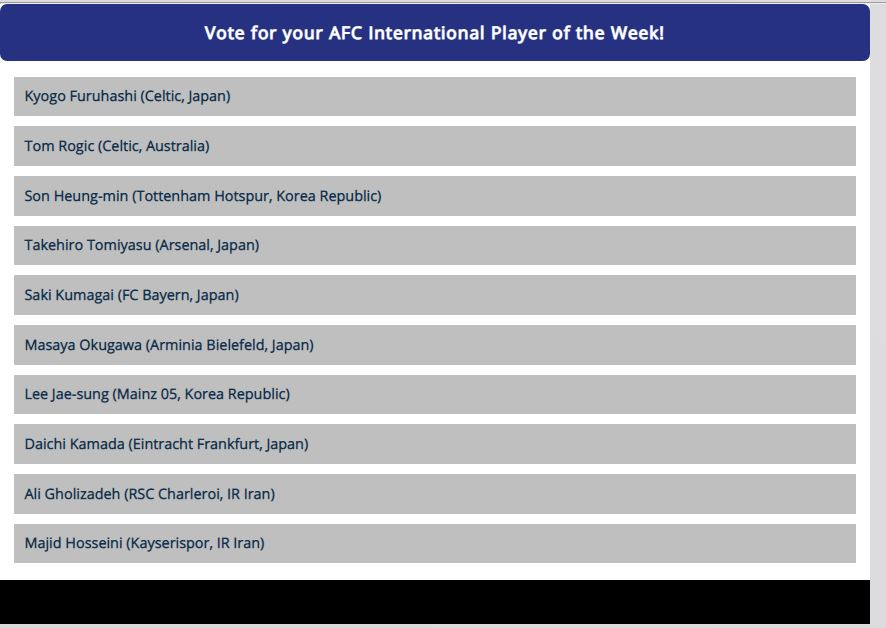Click the poll title header banner
The width and height of the screenshot is (886, 628).
[x=434, y=33]
